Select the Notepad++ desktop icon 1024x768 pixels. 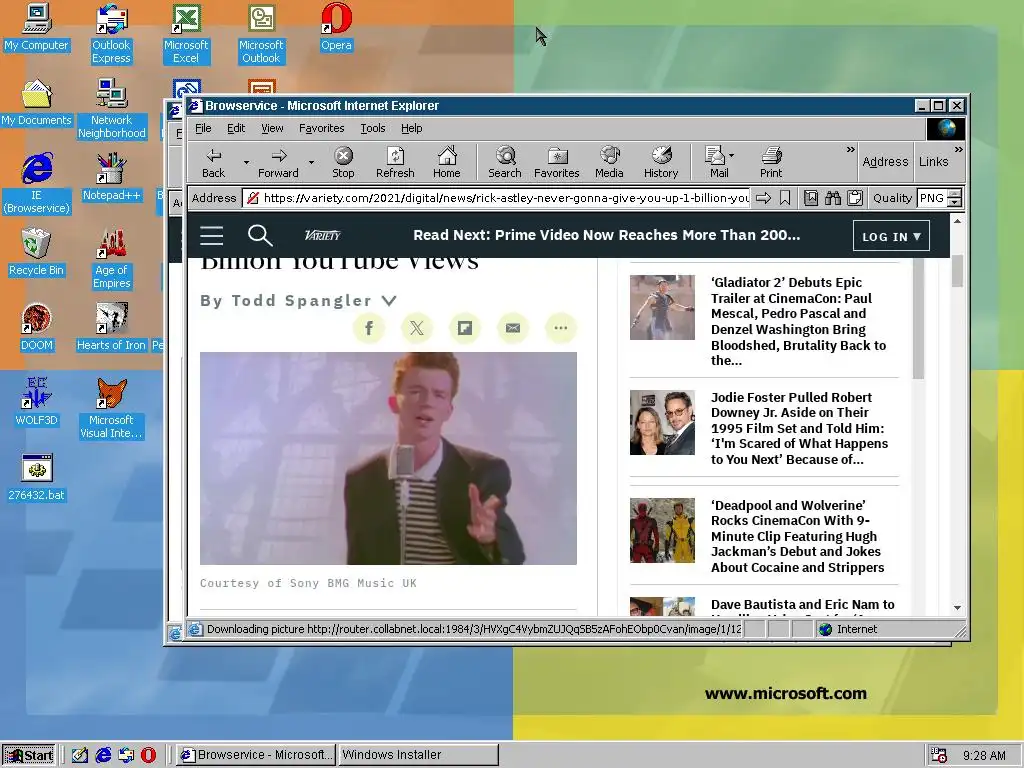111,177
